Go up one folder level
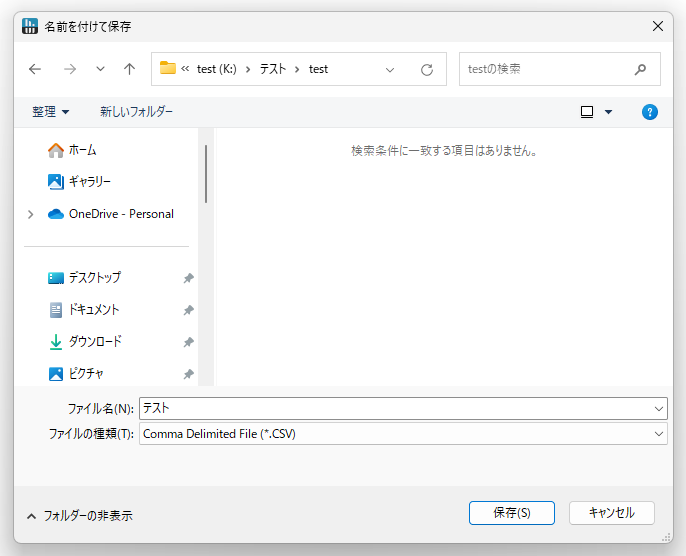The width and height of the screenshot is (686, 556). click(x=129, y=69)
